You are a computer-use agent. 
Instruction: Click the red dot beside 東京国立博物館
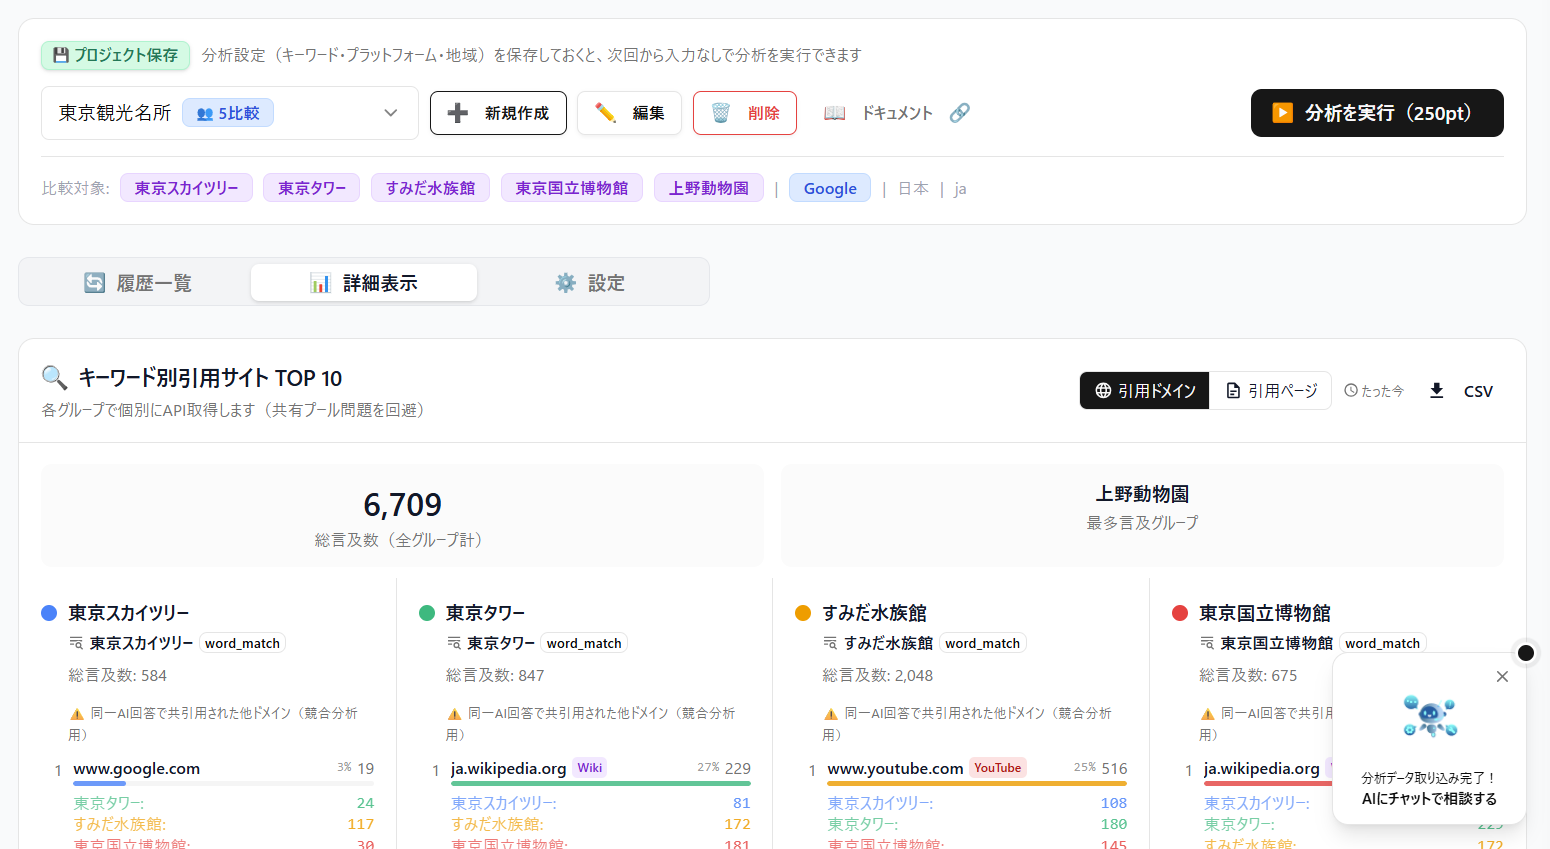point(1180,613)
